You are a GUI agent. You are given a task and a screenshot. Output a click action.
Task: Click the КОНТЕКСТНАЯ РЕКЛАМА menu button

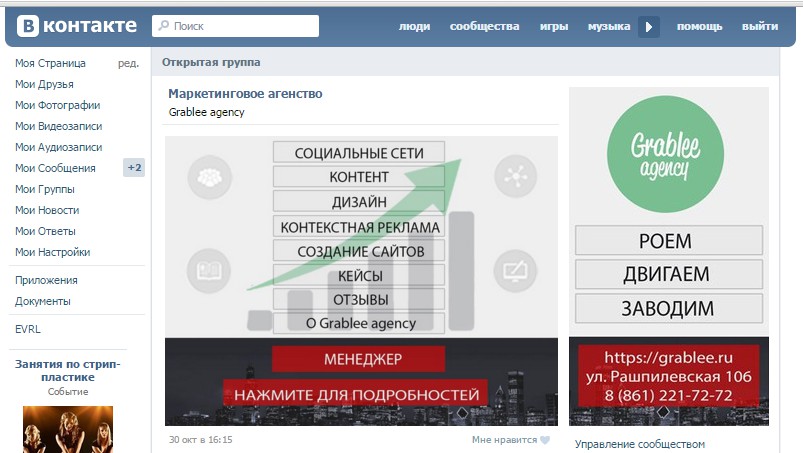(359, 226)
